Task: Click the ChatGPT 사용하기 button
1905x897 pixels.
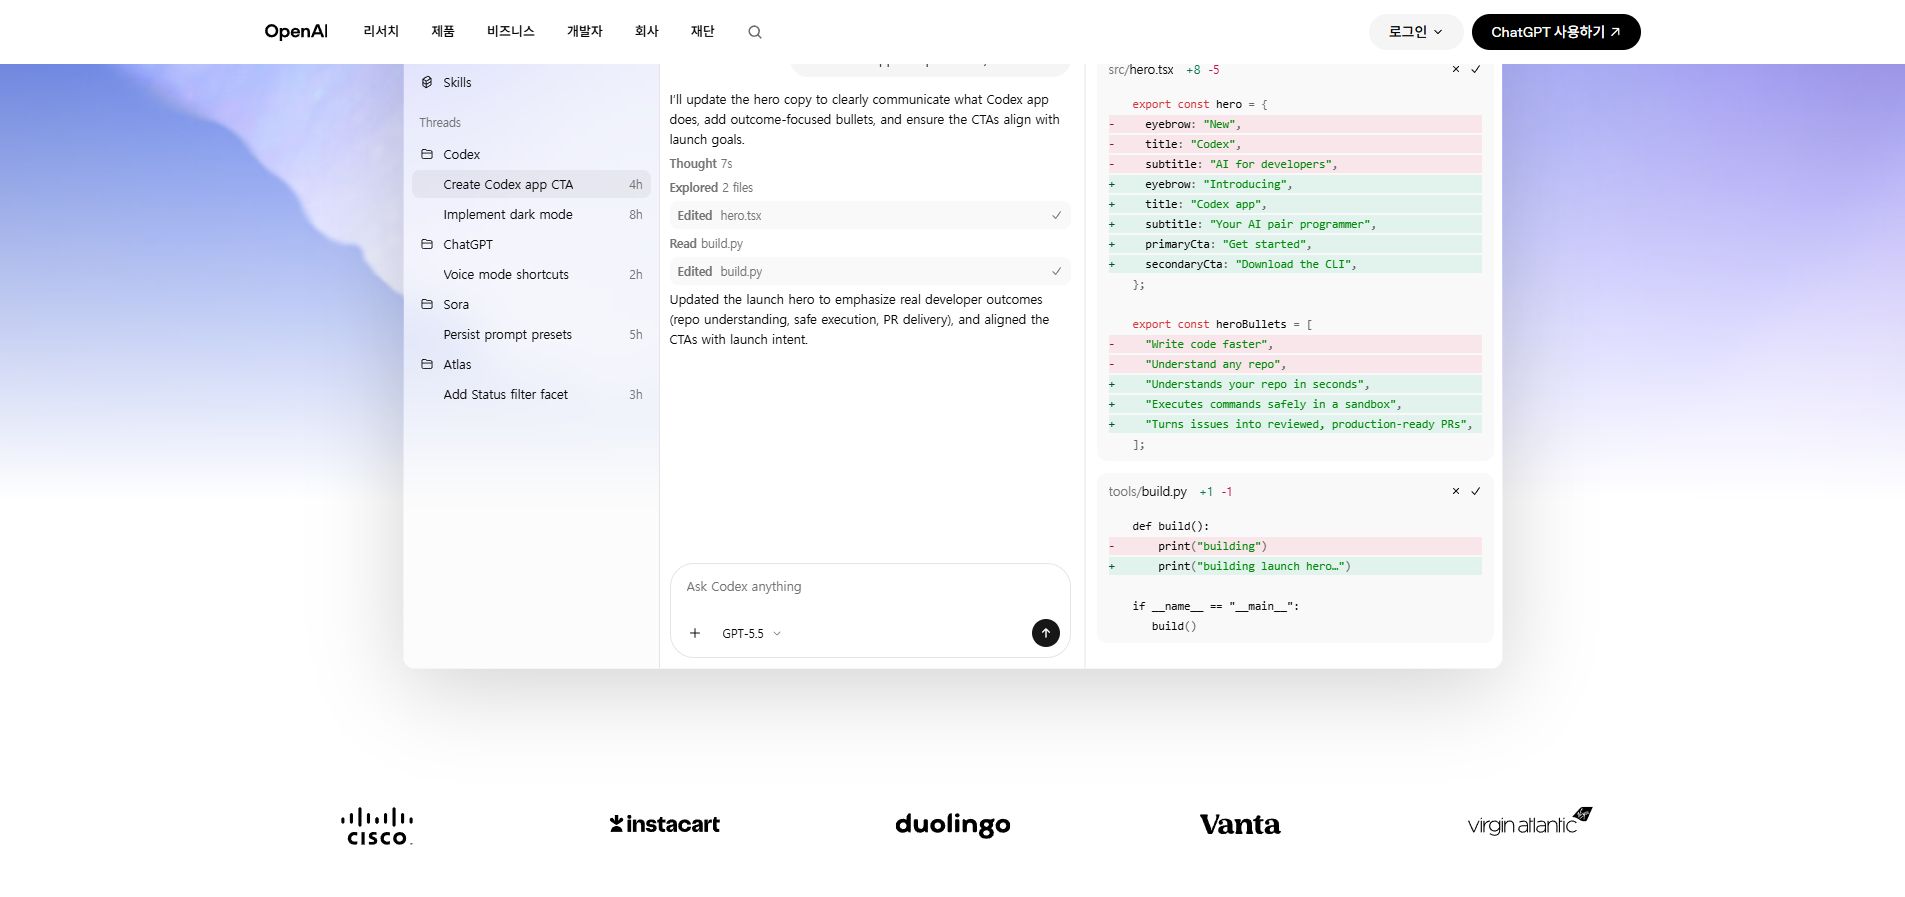Action: click(x=1556, y=32)
